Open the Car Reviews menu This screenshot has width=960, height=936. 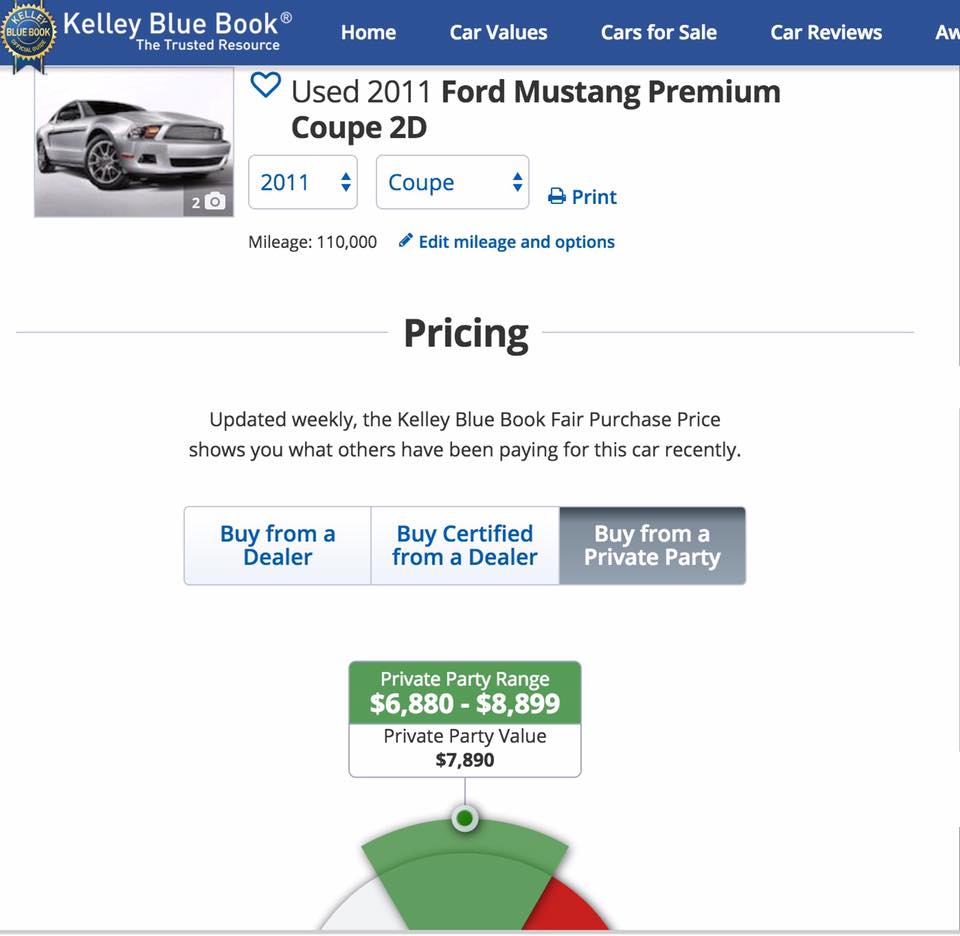click(x=826, y=32)
